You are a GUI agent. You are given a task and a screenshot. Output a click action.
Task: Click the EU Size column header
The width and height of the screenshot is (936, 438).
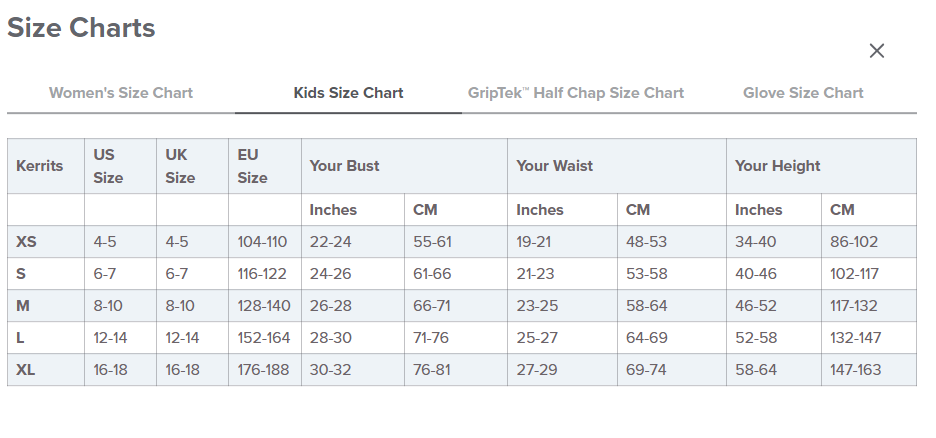point(252,166)
